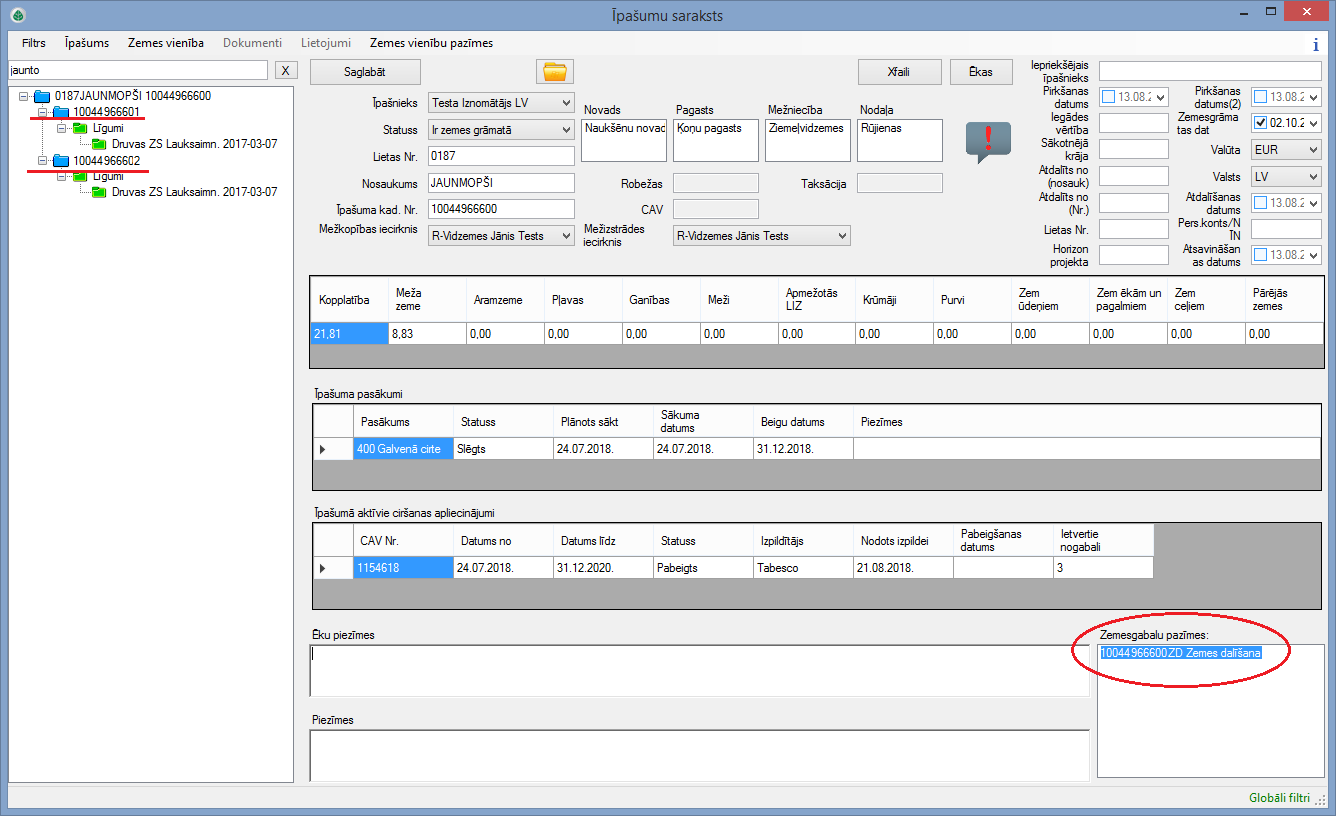
Task: Click the red exclamation speech bubble icon
Action: tap(988, 140)
